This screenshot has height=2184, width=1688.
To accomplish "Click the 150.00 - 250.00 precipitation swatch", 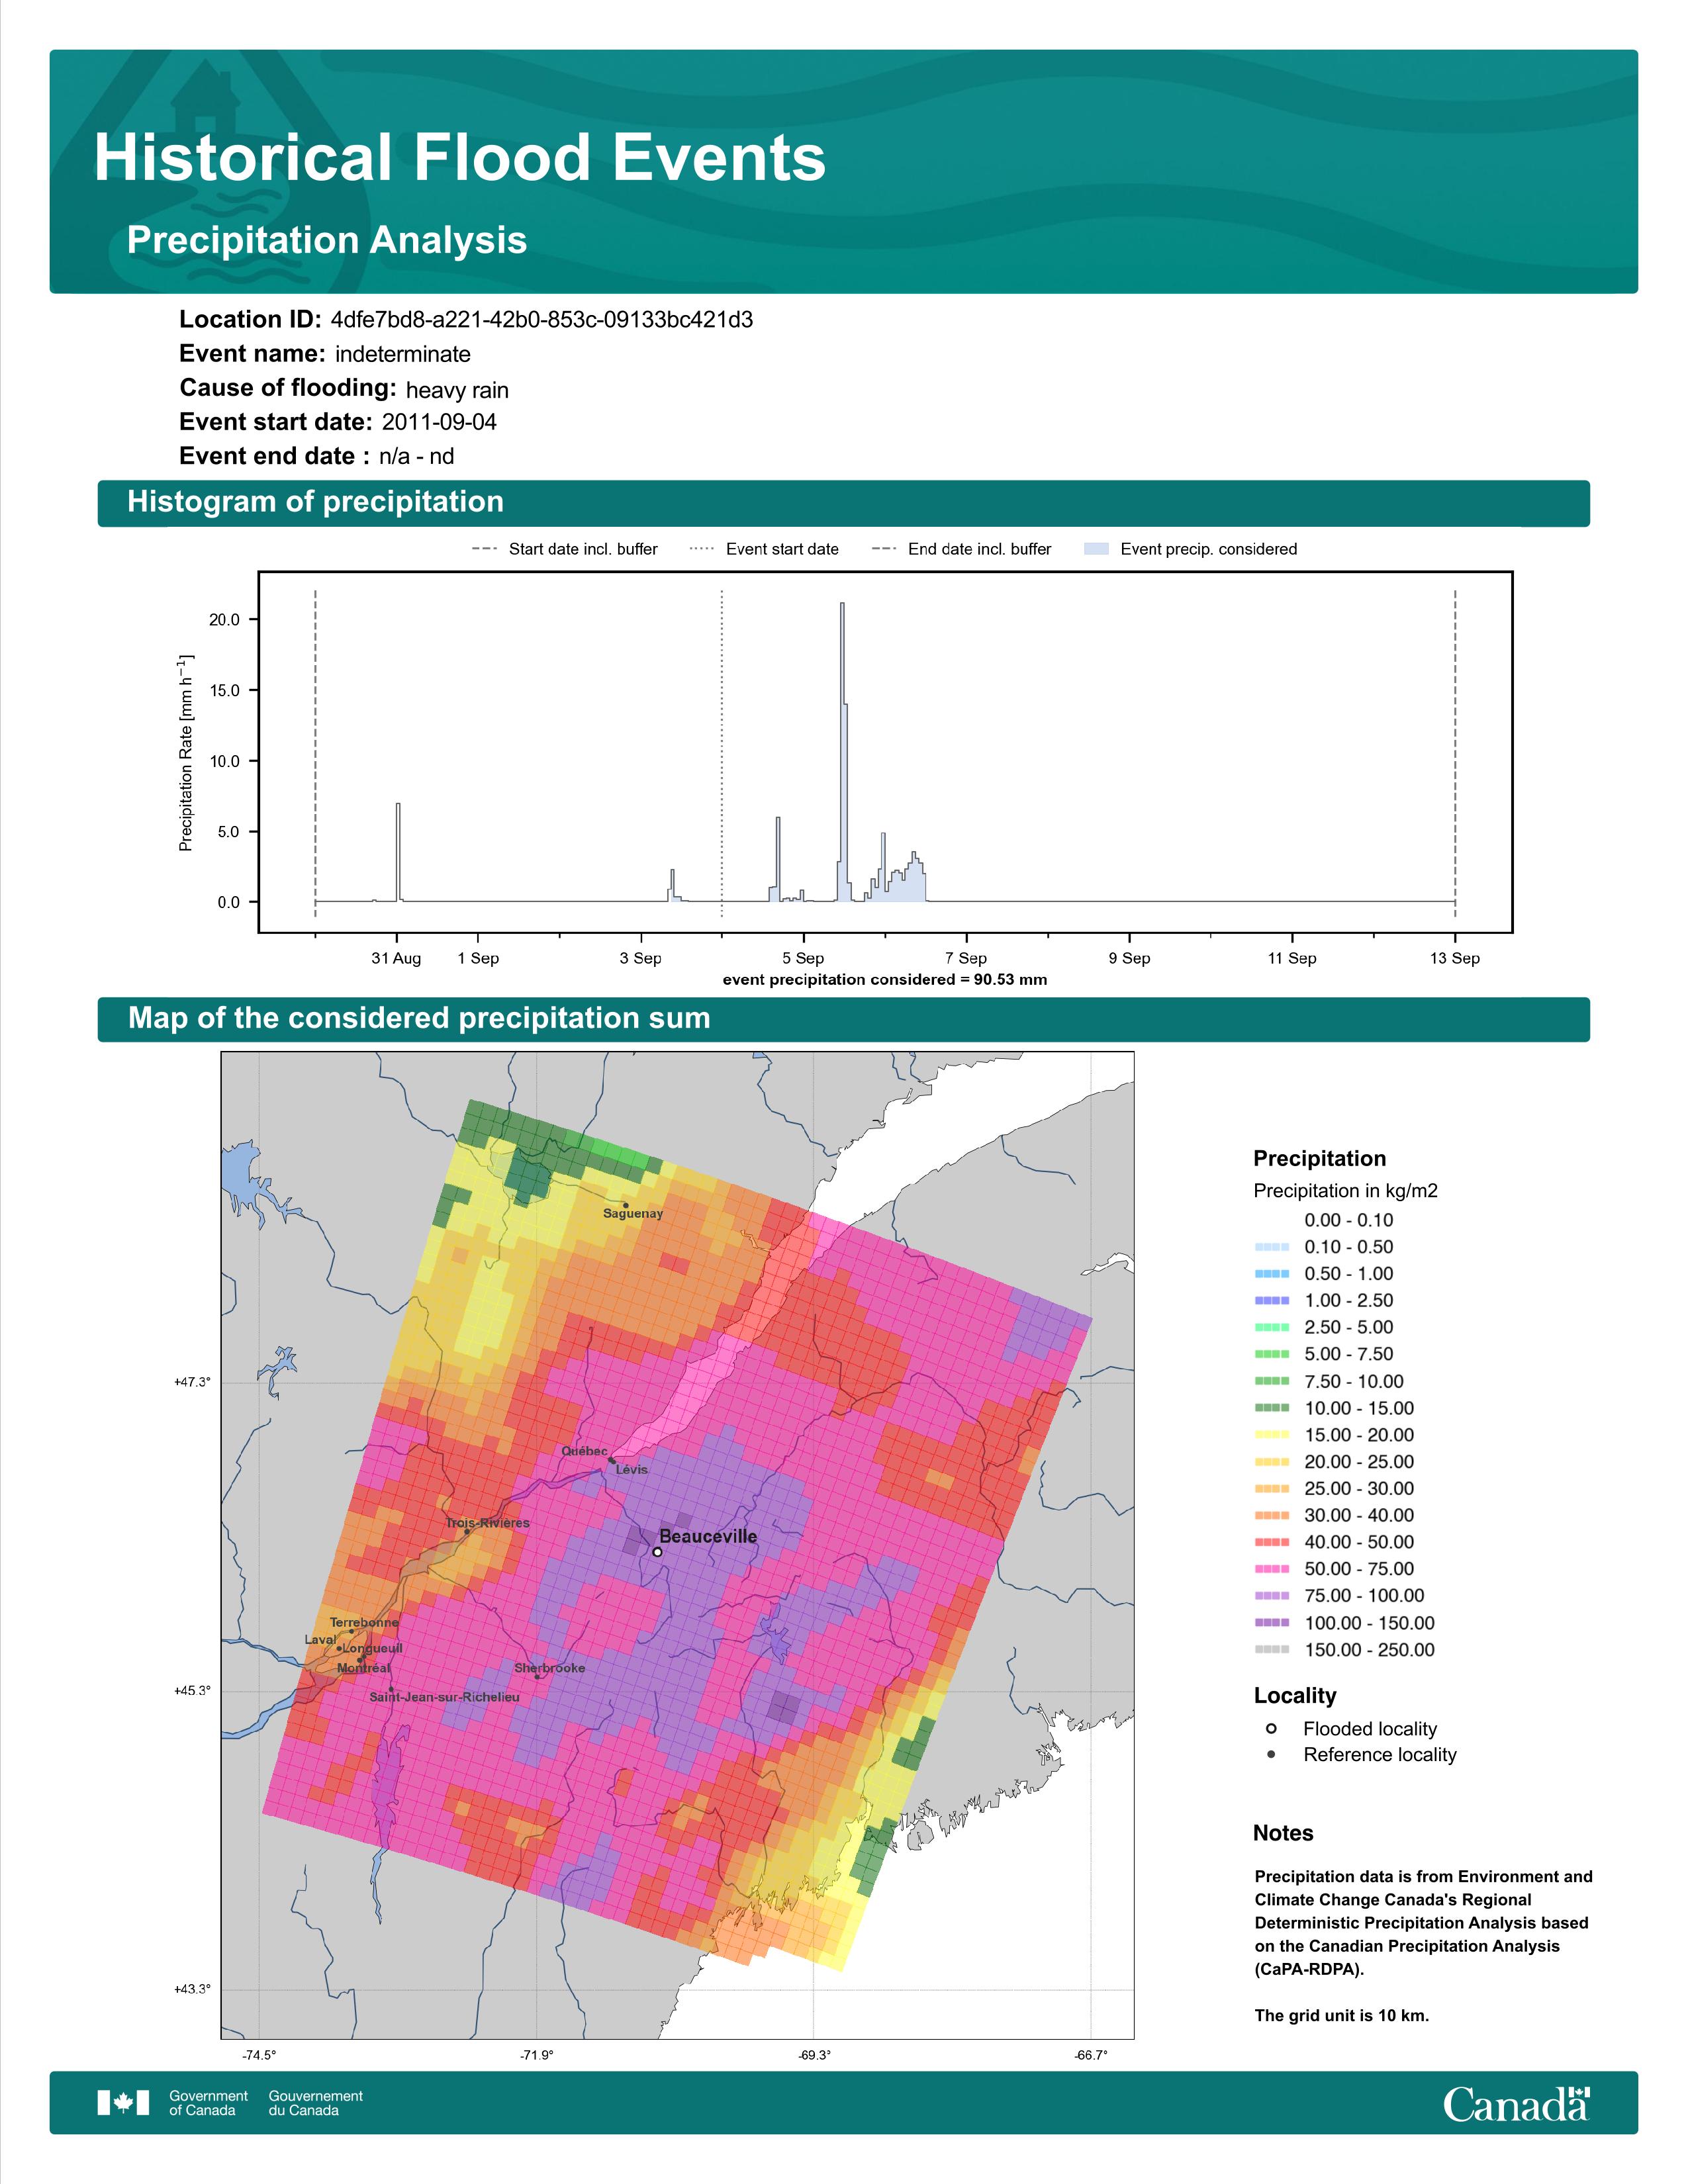I will [1271, 1650].
